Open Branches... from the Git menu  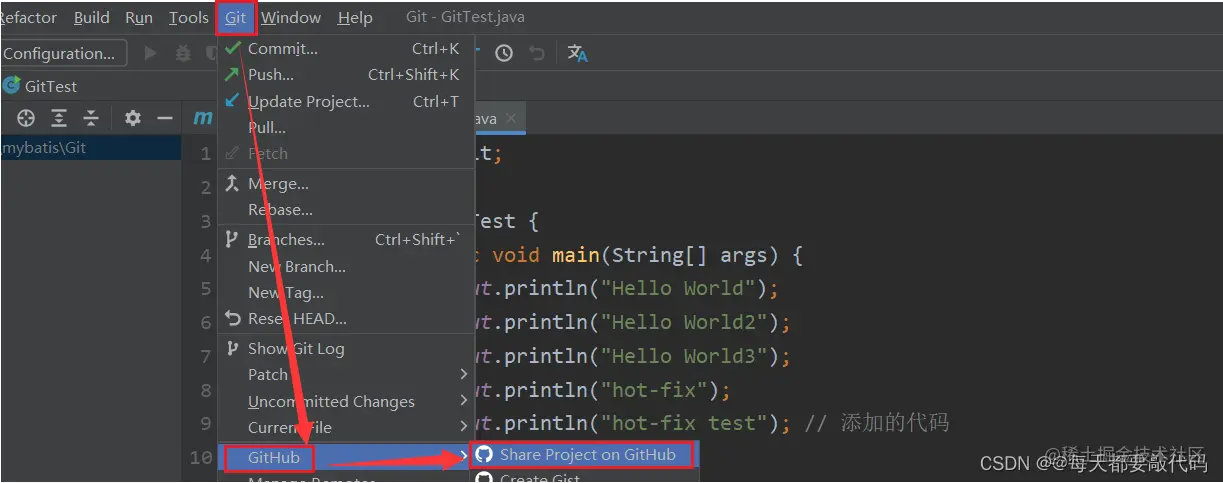[x=345, y=240]
